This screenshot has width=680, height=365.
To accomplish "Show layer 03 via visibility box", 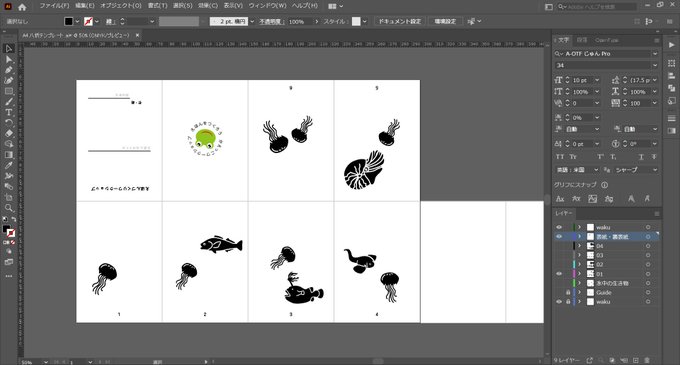I will coord(559,255).
